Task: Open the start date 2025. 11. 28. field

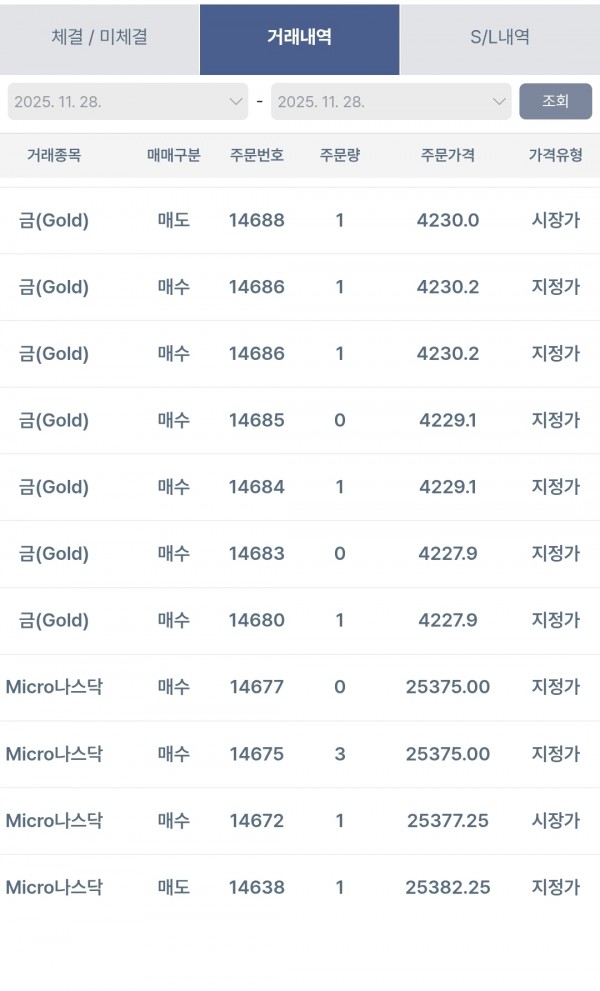Action: tap(128, 102)
